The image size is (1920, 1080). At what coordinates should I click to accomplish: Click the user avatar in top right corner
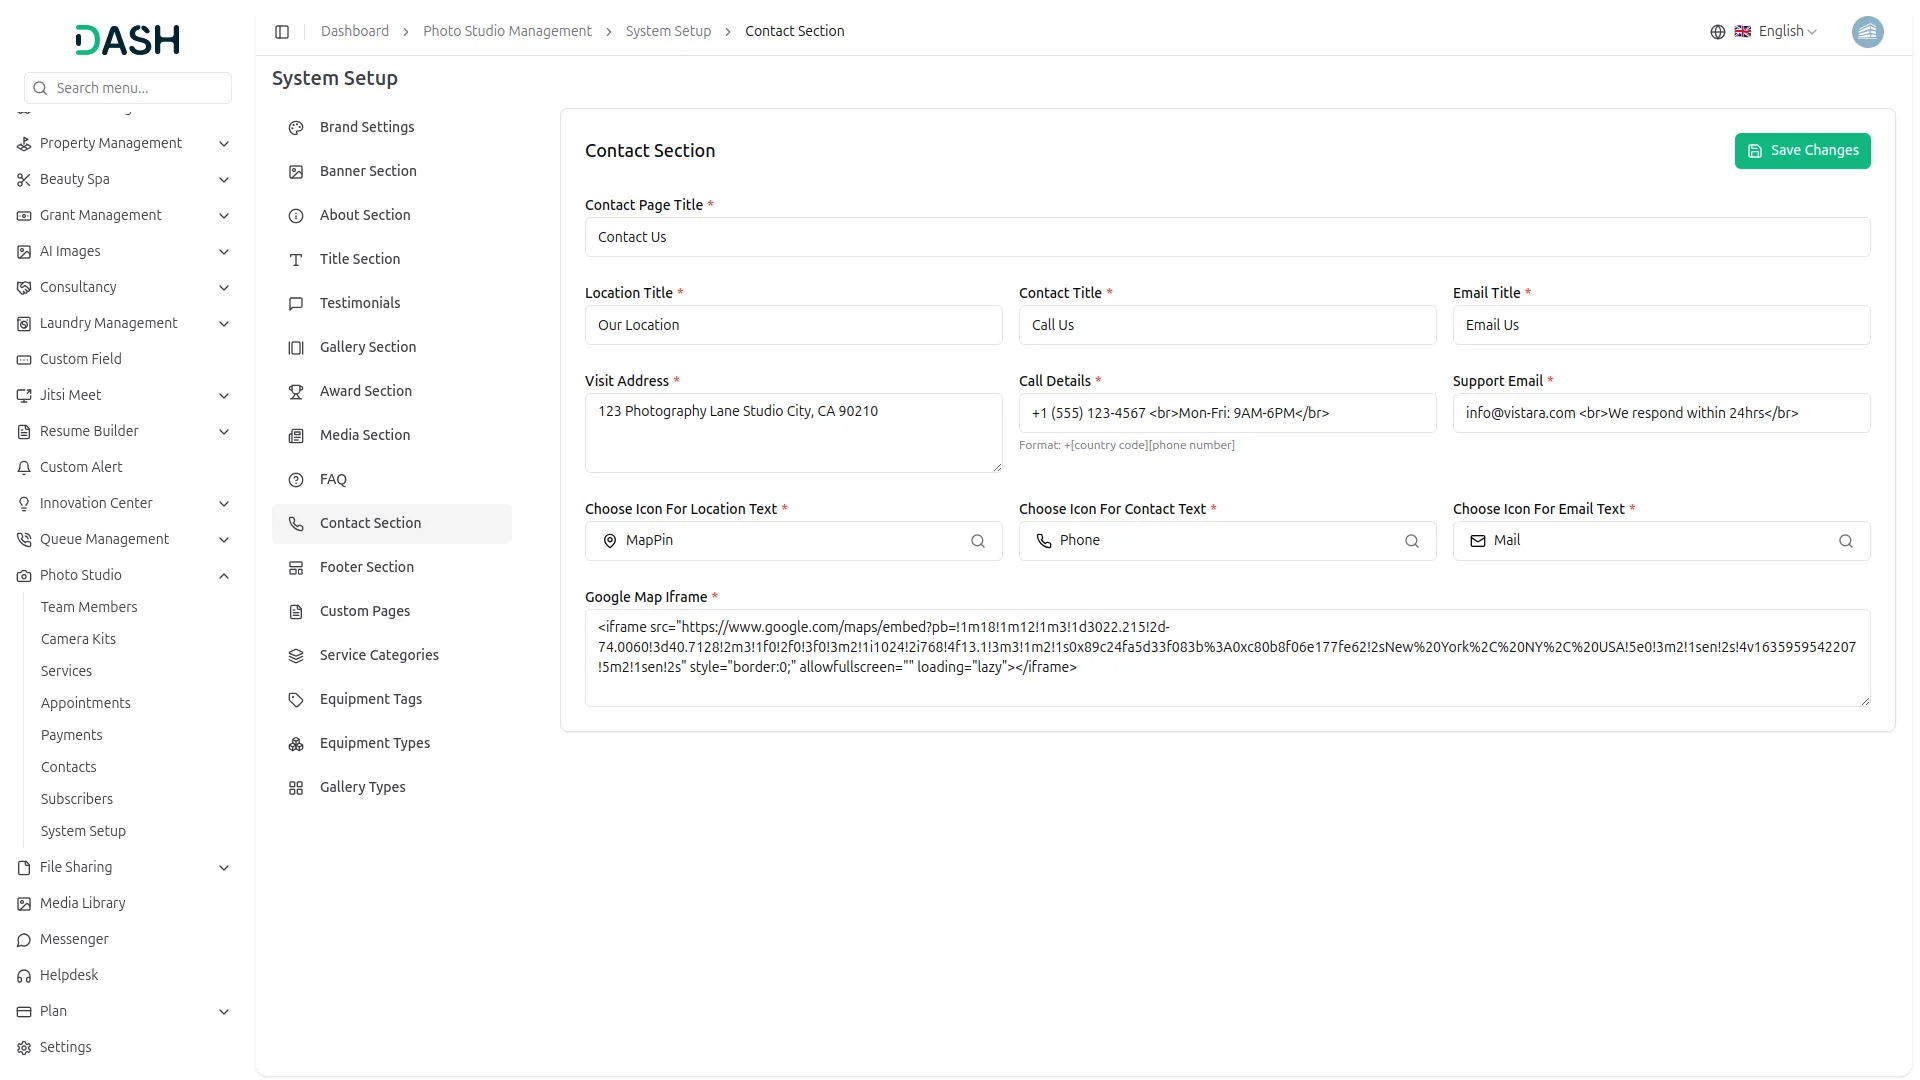pos(1868,32)
